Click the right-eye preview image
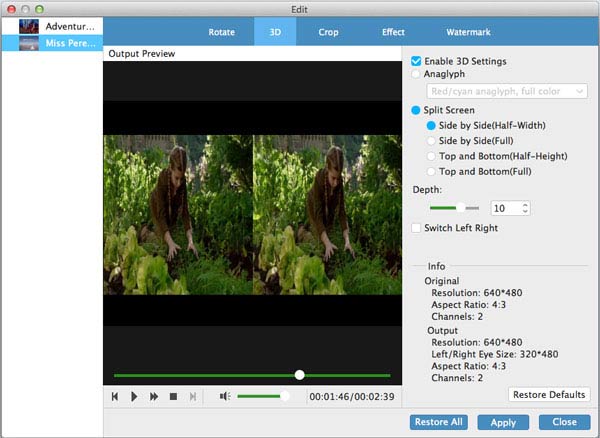Viewport: 600px width, 438px height. tap(328, 215)
